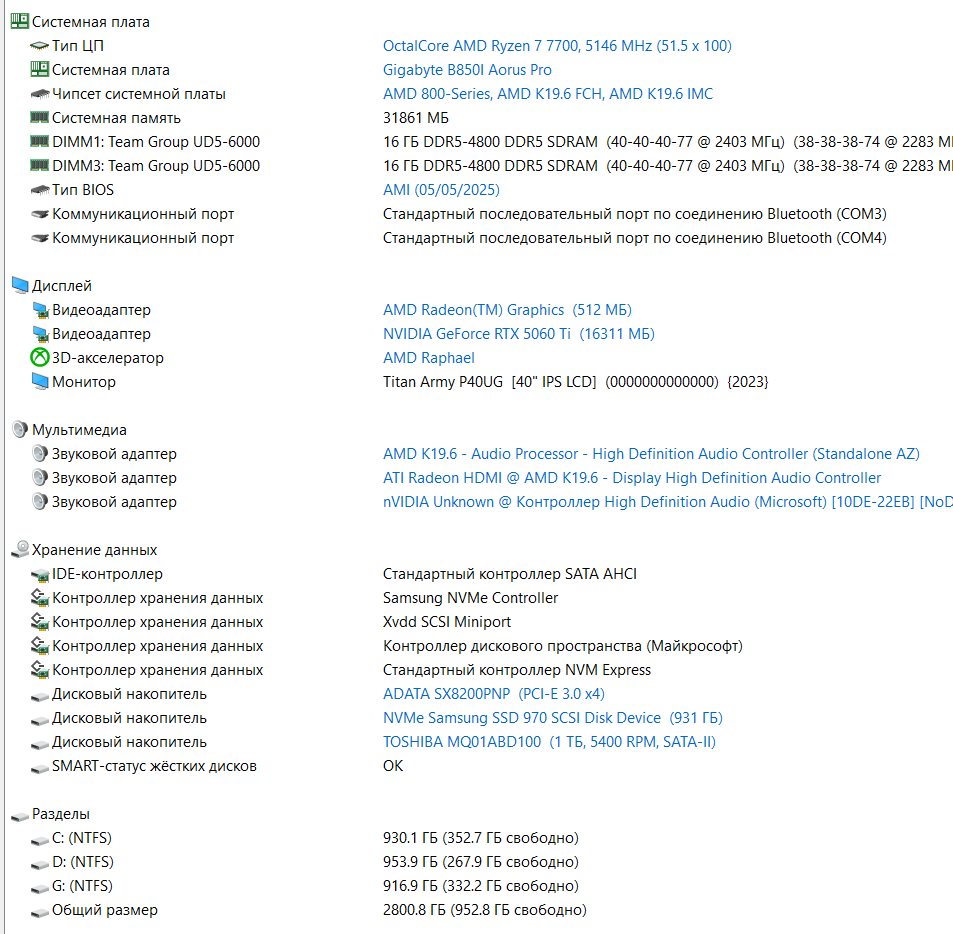This screenshot has width=953, height=934.
Task: Select the 953.9 ГБ D: partition size
Action: click(480, 862)
